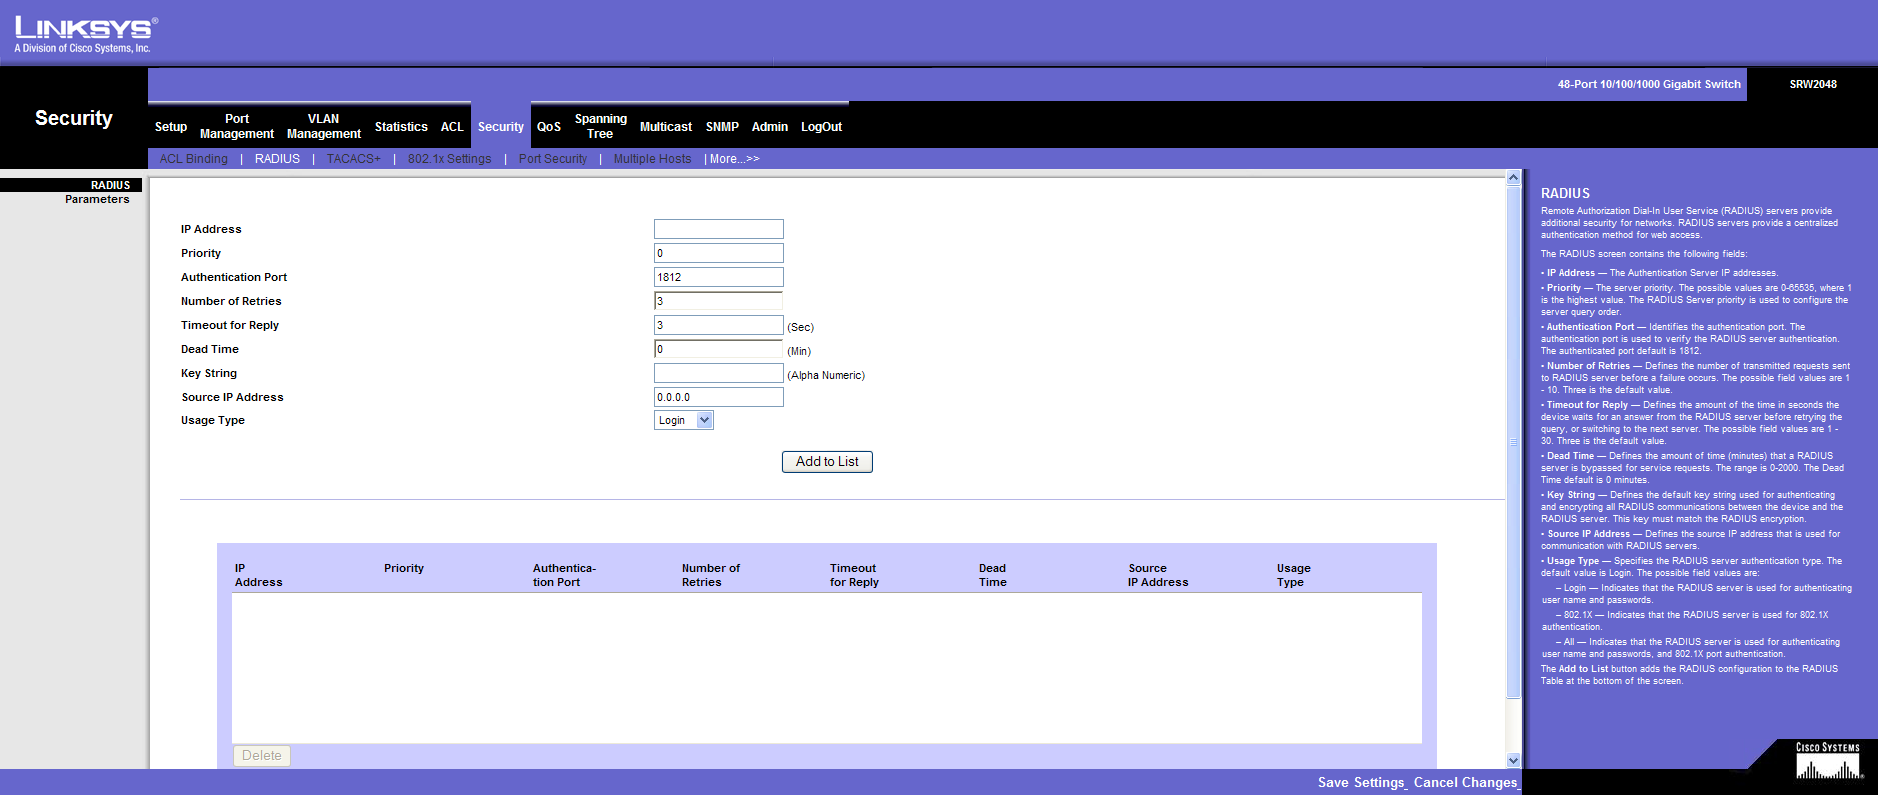Go to the VLAN Management tab
Viewport: 1878px width, 795px height.
pyautogui.click(x=323, y=126)
